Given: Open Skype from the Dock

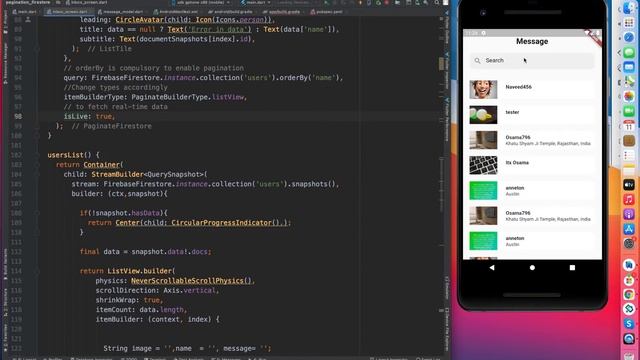Looking at the screenshot, I should 629,324.
